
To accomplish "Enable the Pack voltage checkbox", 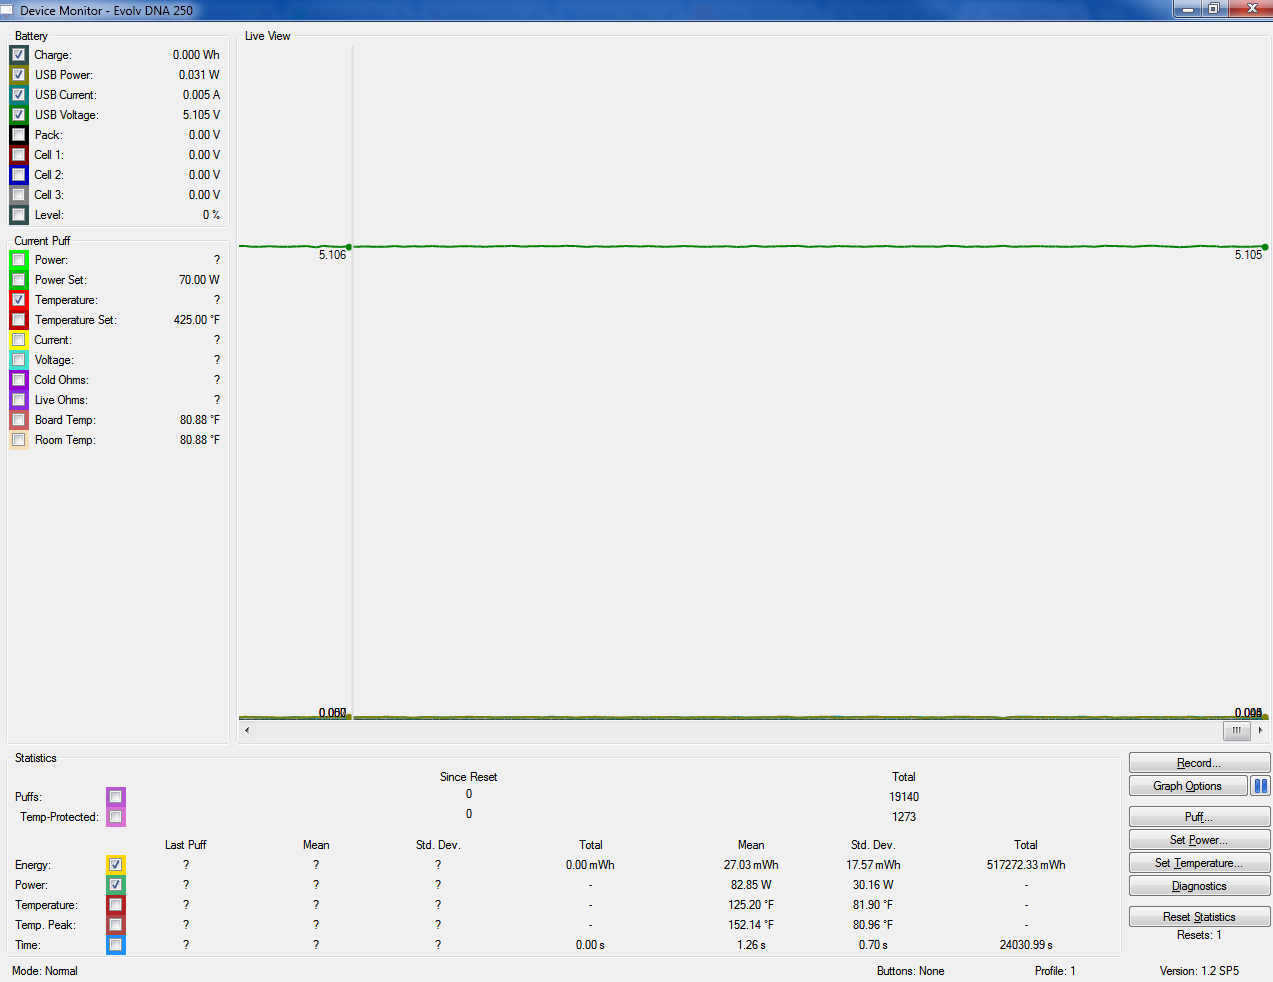I will click(19, 135).
